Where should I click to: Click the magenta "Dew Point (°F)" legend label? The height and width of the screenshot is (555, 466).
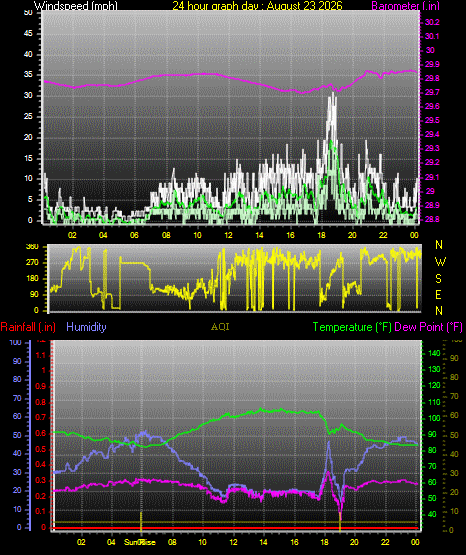(428, 327)
